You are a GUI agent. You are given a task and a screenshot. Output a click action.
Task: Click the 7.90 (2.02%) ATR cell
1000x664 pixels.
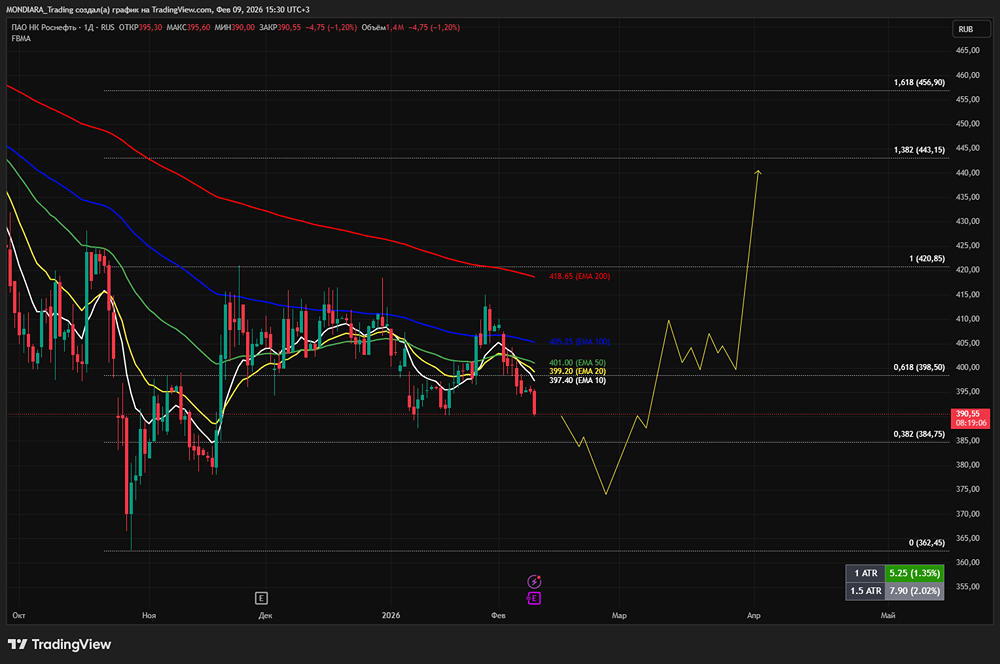(x=915, y=591)
